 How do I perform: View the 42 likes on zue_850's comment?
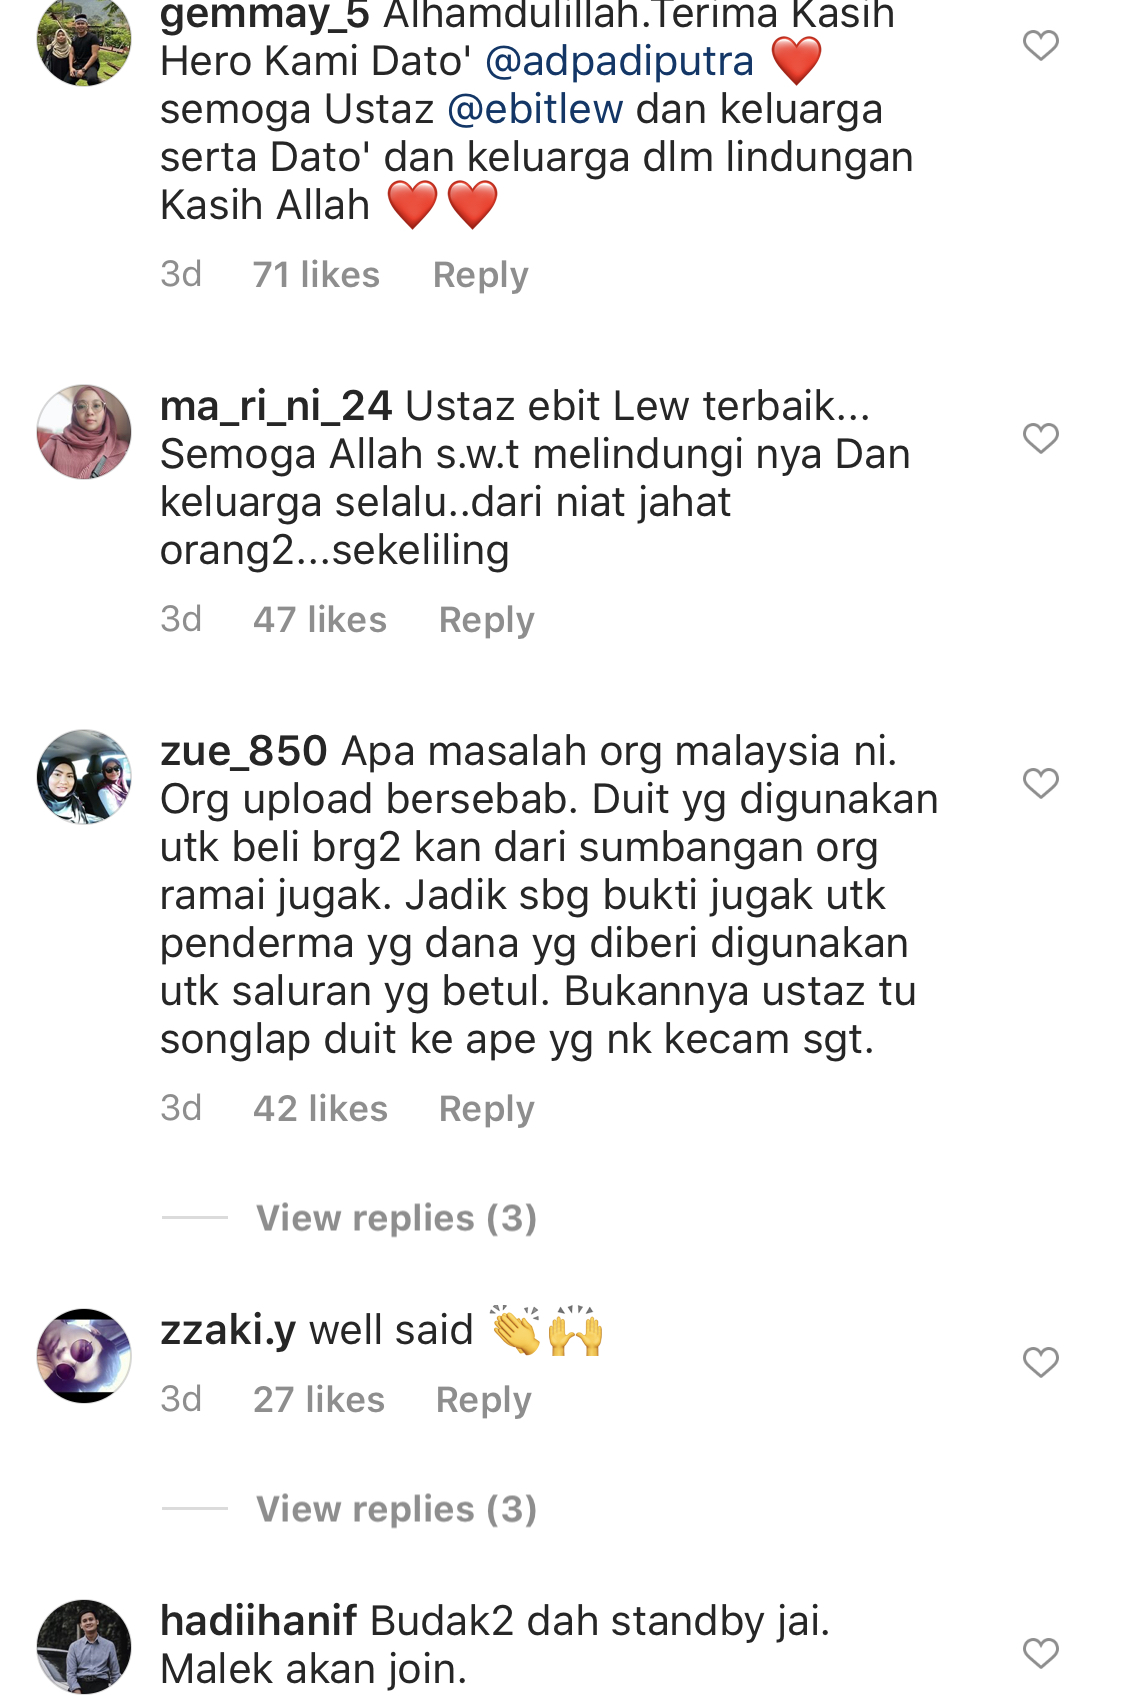[320, 1109]
